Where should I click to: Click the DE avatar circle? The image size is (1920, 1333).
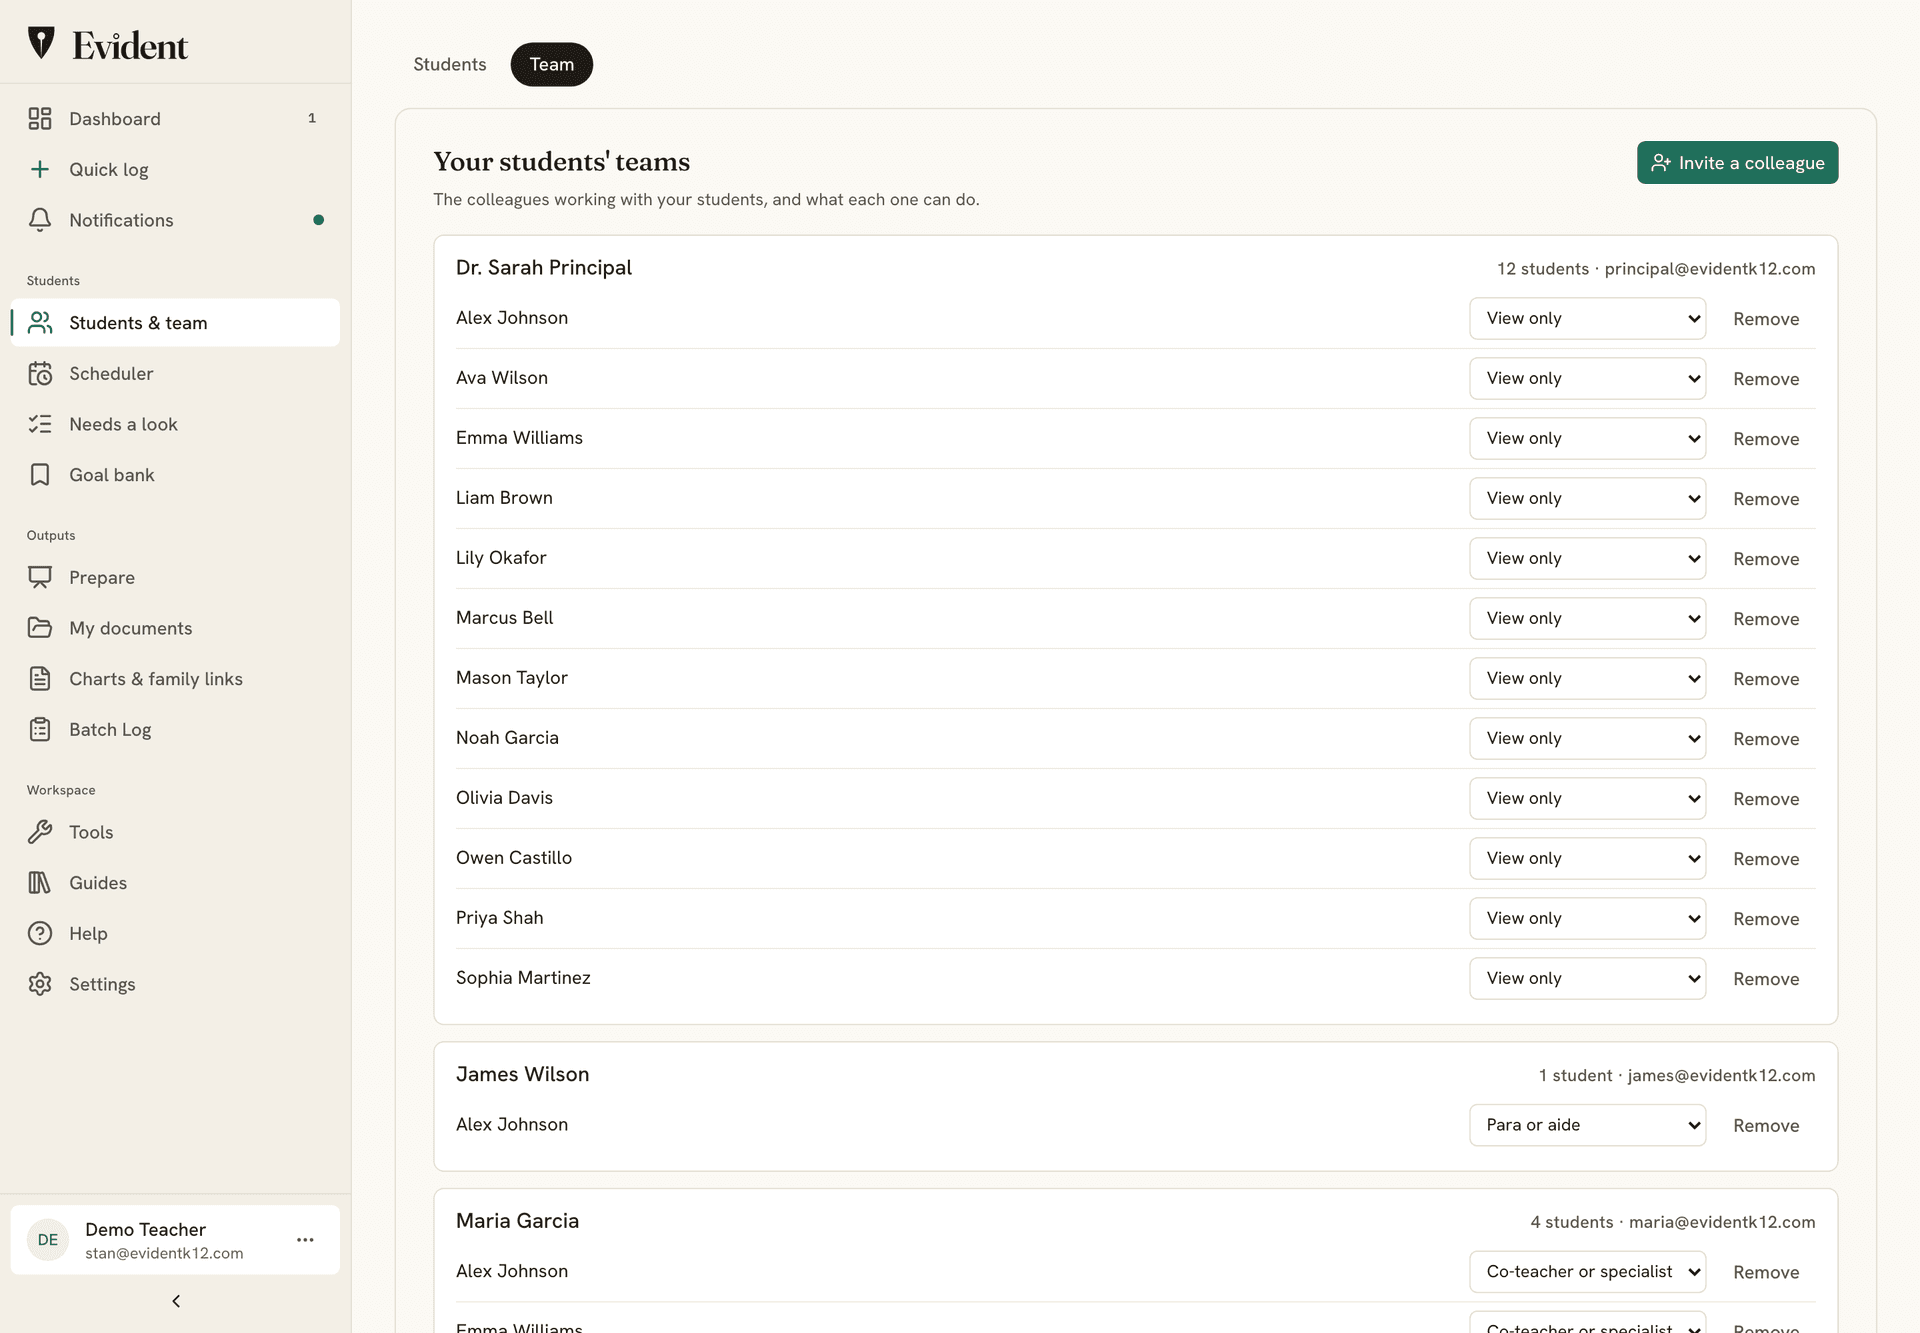pyautogui.click(x=48, y=1240)
